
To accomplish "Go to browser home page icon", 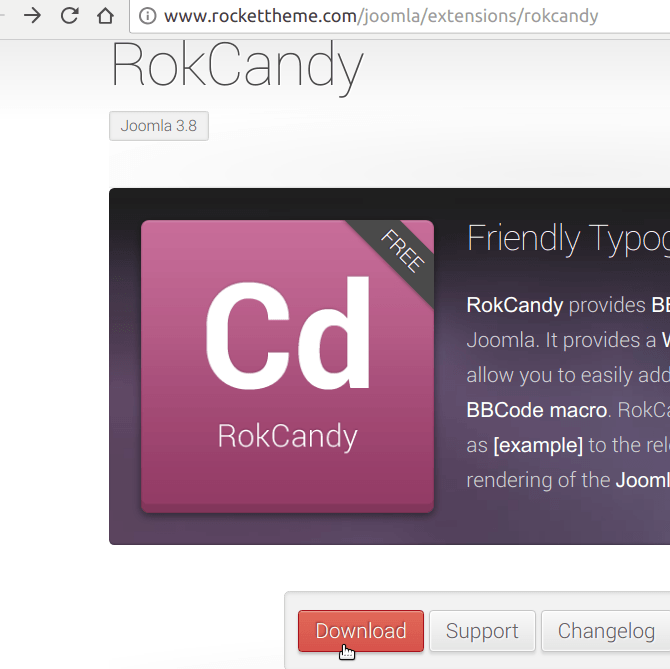I will [105, 16].
